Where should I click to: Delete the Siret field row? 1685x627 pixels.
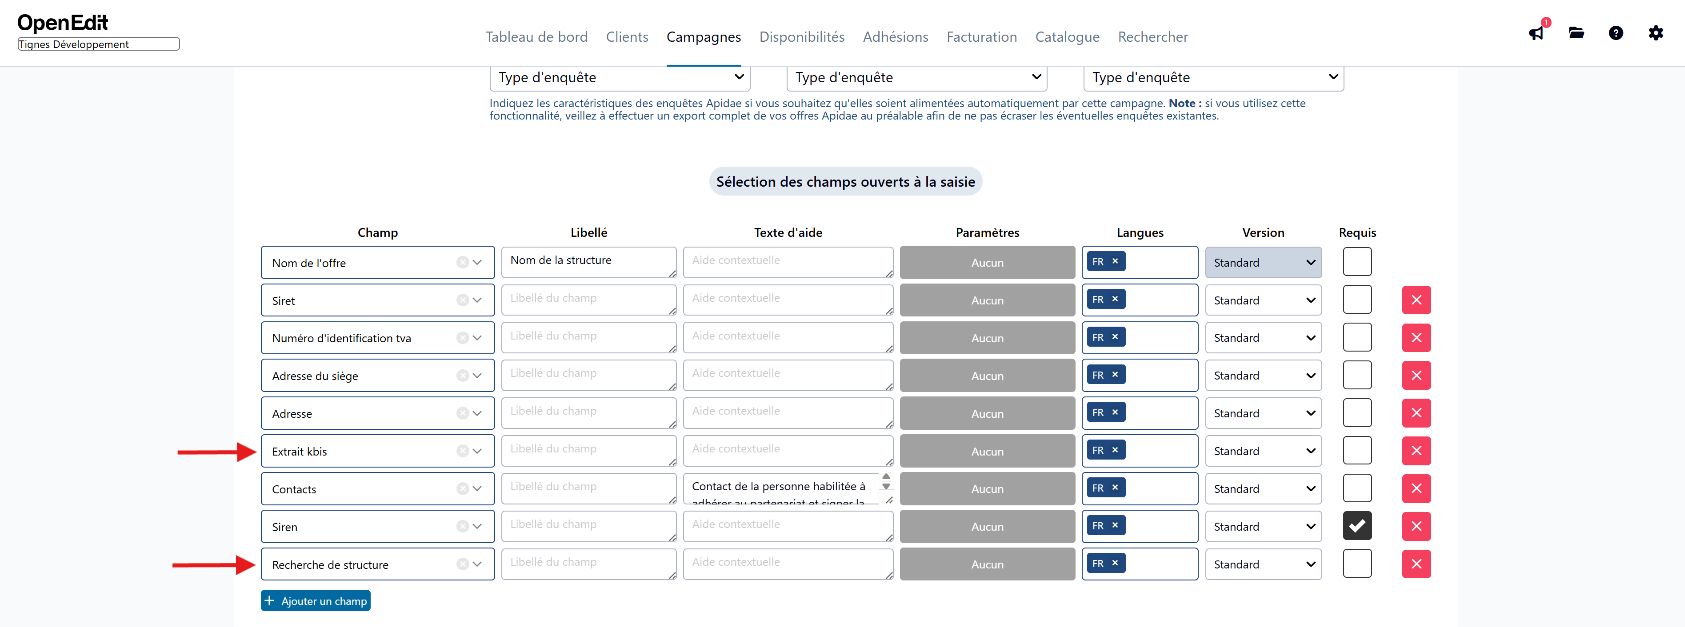point(1416,300)
